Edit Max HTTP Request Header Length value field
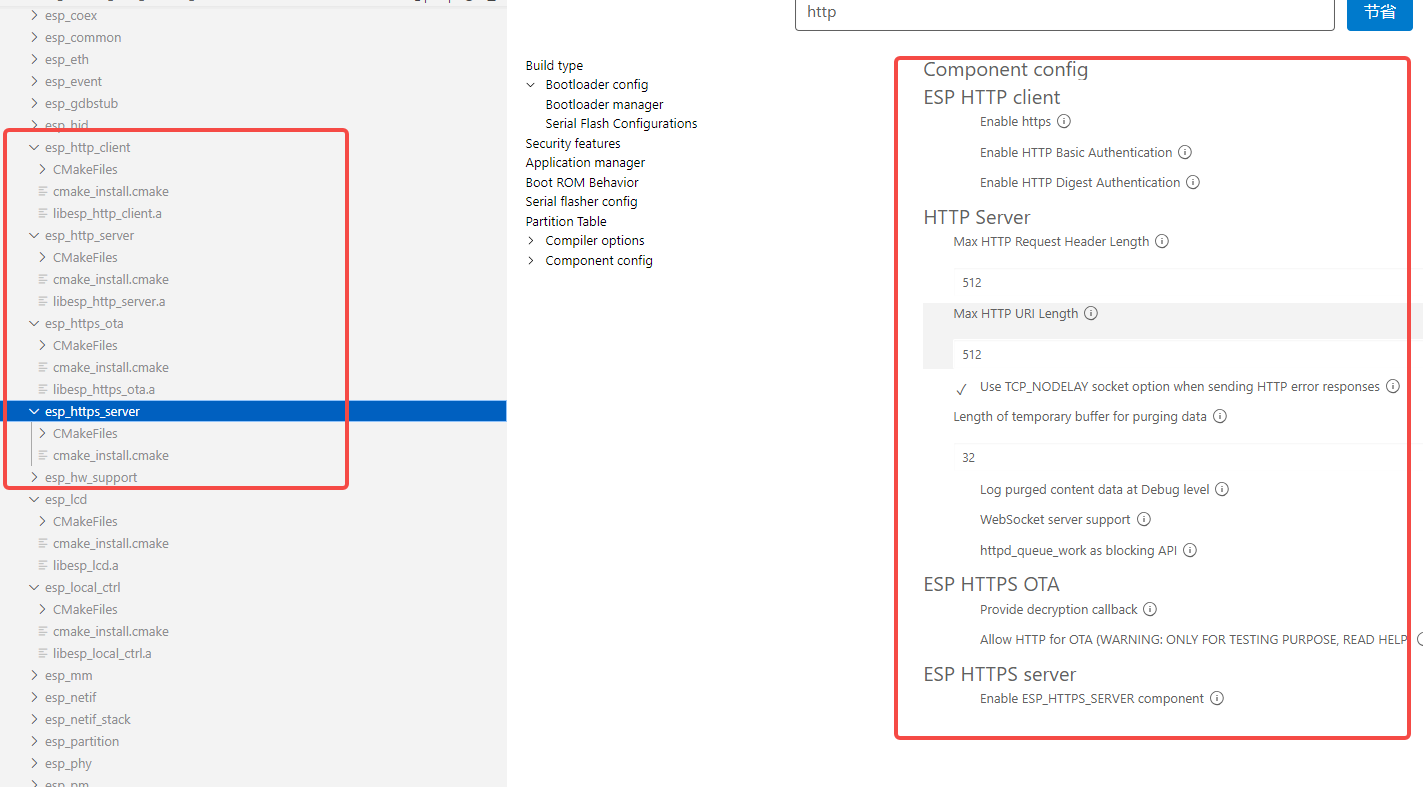 [x=1188, y=282]
